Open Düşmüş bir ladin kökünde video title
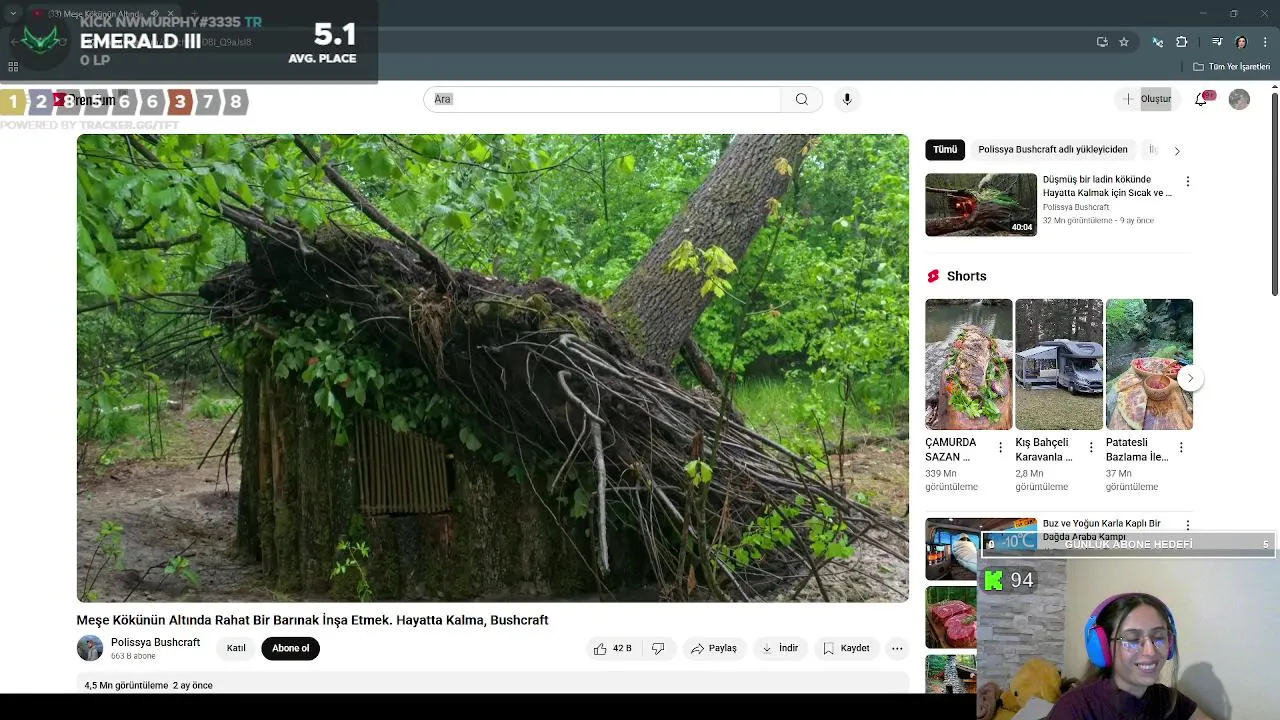 coord(1107,186)
